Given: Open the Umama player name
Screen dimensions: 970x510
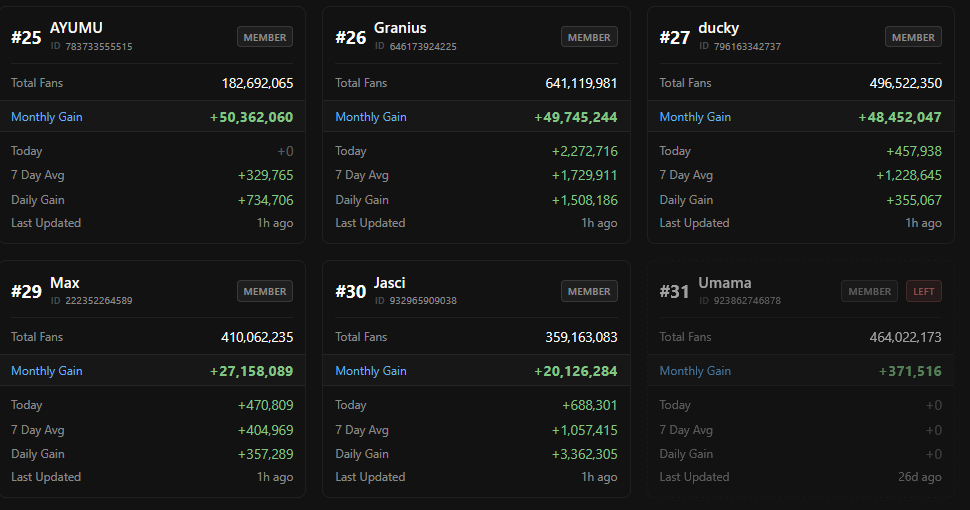Looking at the screenshot, I should [724, 283].
